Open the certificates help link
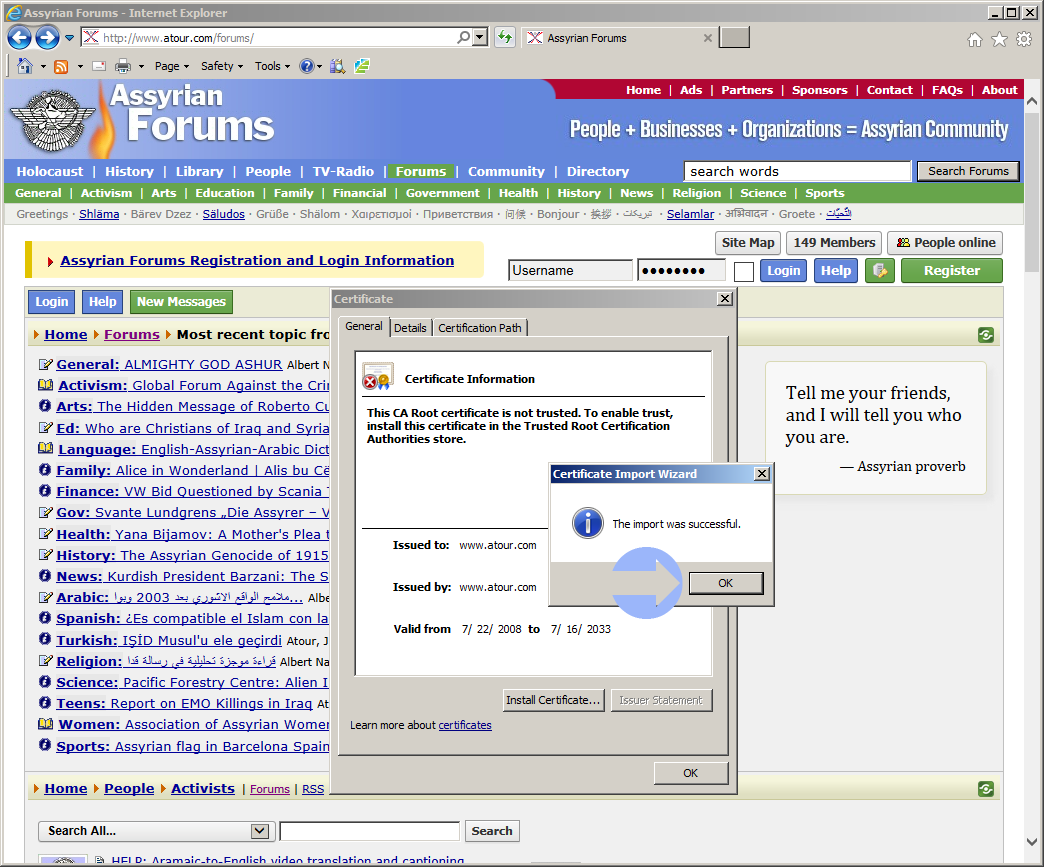 465,725
